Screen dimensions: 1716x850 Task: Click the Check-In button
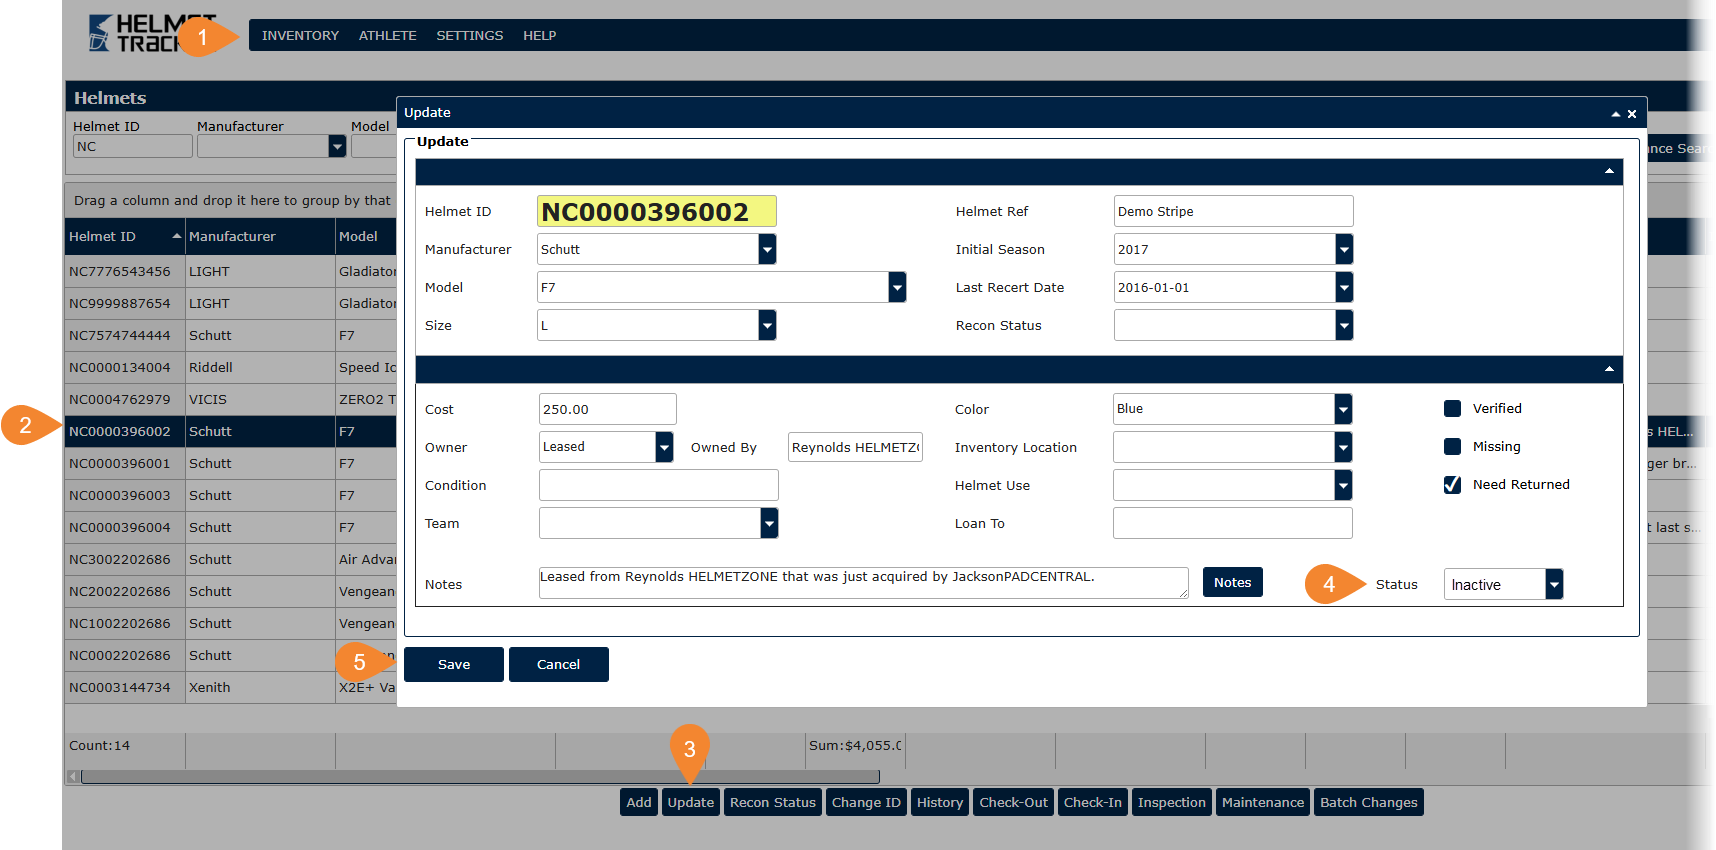[1093, 802]
